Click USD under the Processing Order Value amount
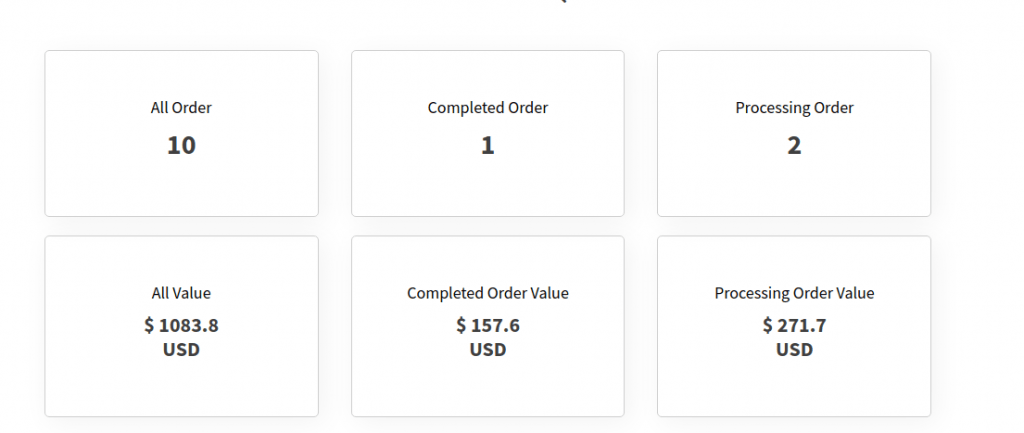The height and width of the screenshot is (433, 1024). point(794,350)
